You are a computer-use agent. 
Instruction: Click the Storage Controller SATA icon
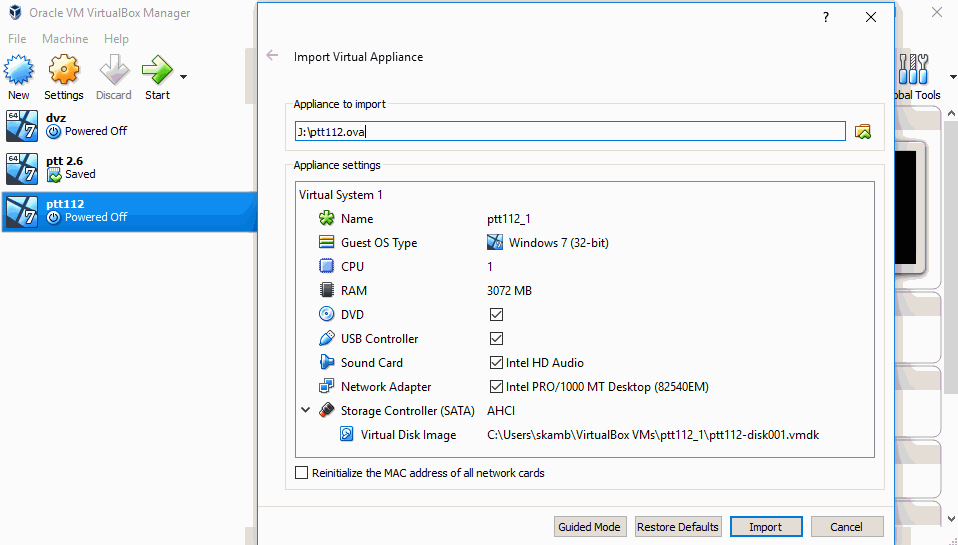coord(327,410)
